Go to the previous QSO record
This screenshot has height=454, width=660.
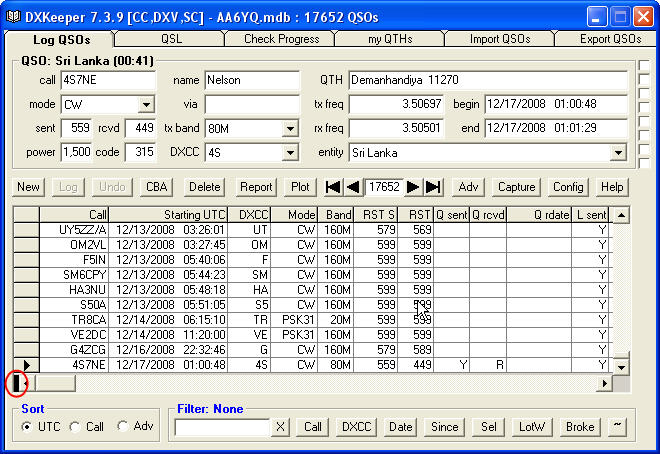(353, 187)
